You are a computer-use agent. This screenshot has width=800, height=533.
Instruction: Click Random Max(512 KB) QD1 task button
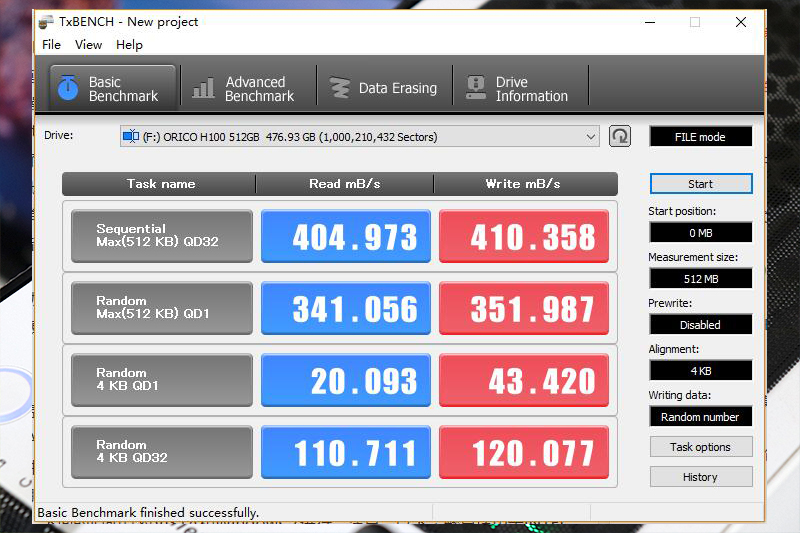[162, 308]
